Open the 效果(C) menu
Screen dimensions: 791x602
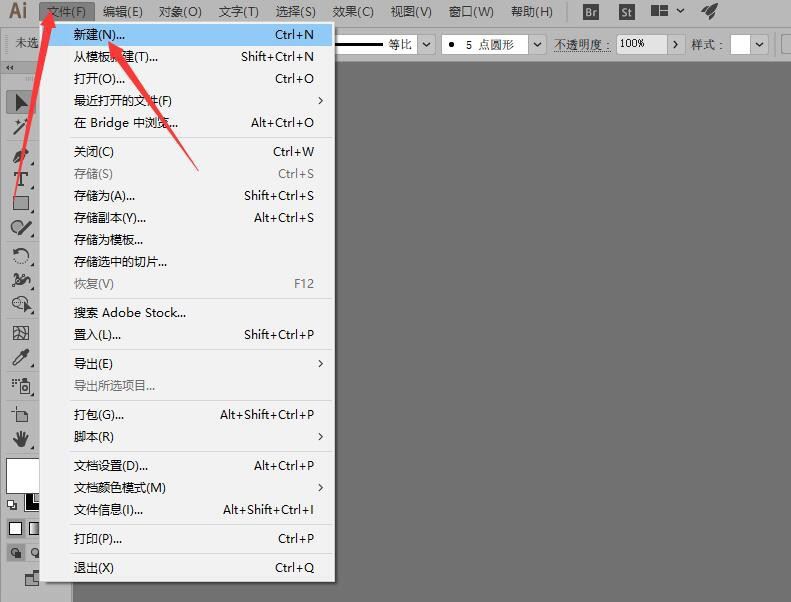point(353,12)
